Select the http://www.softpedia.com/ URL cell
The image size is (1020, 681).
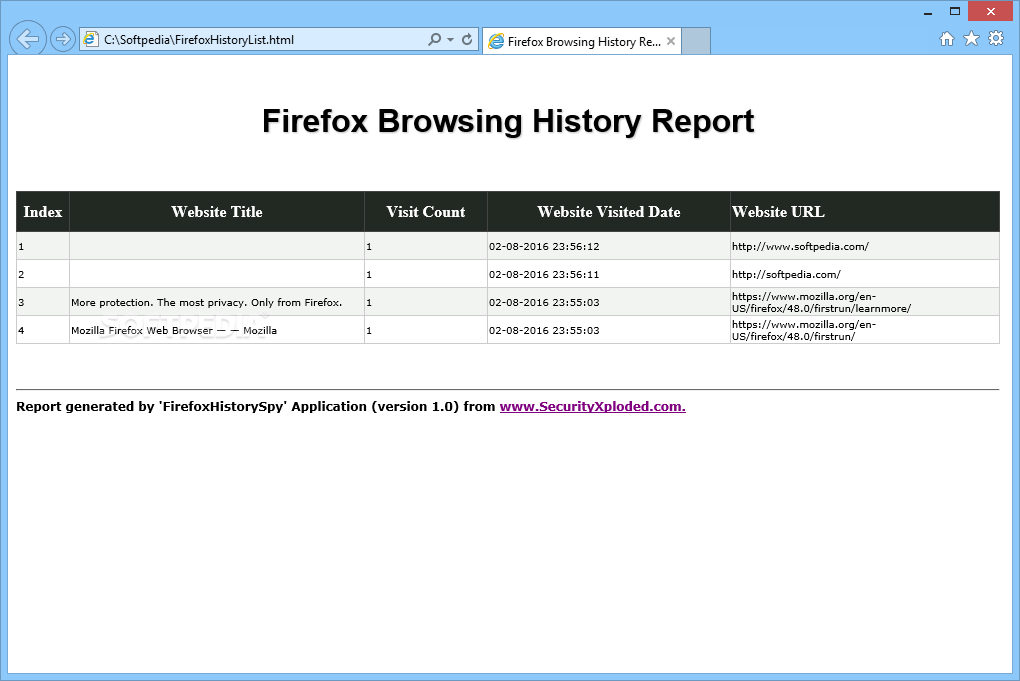coord(865,247)
